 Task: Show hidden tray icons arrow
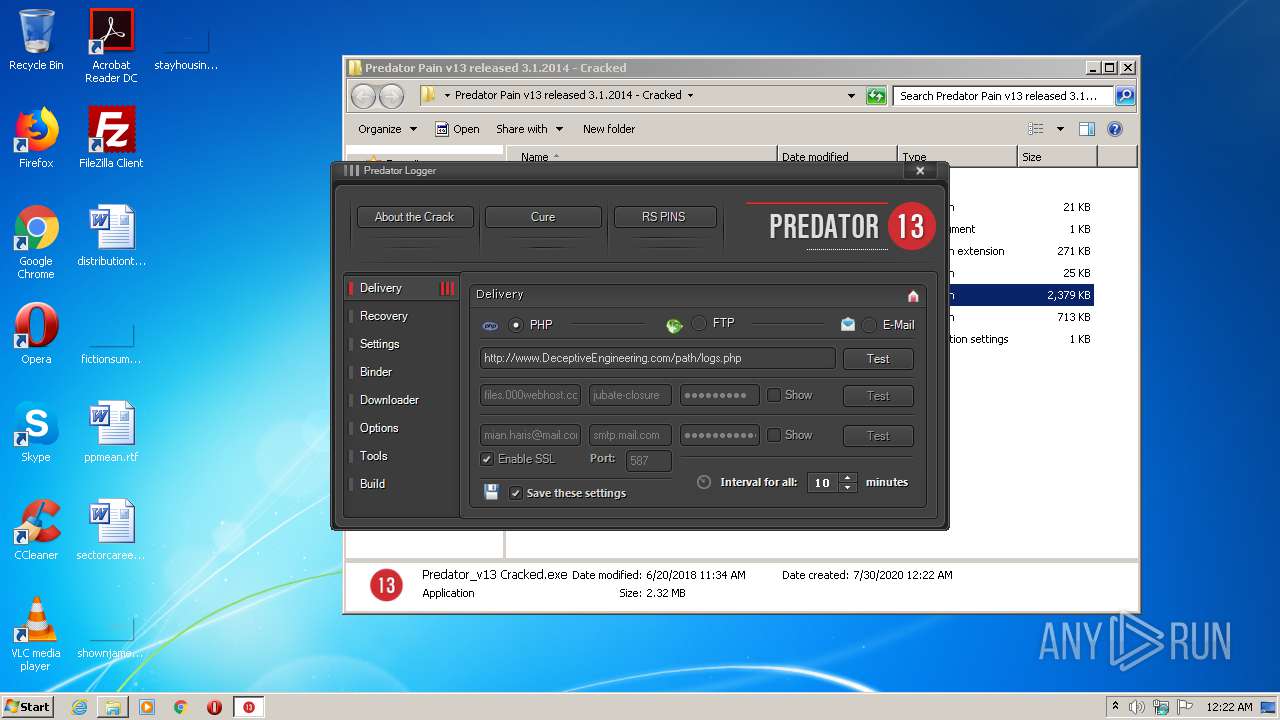point(1115,706)
